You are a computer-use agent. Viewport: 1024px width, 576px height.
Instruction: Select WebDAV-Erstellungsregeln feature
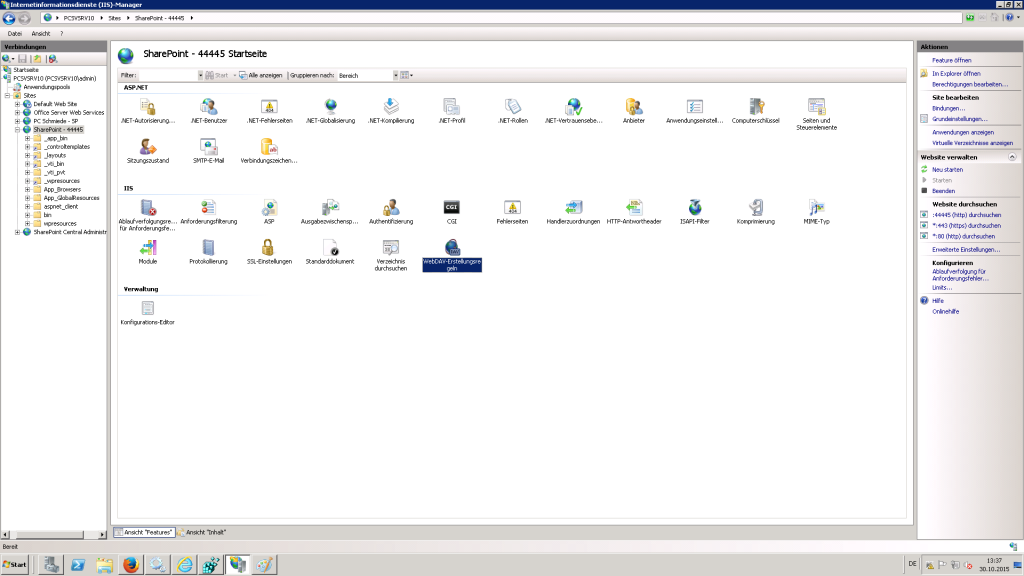click(x=452, y=255)
